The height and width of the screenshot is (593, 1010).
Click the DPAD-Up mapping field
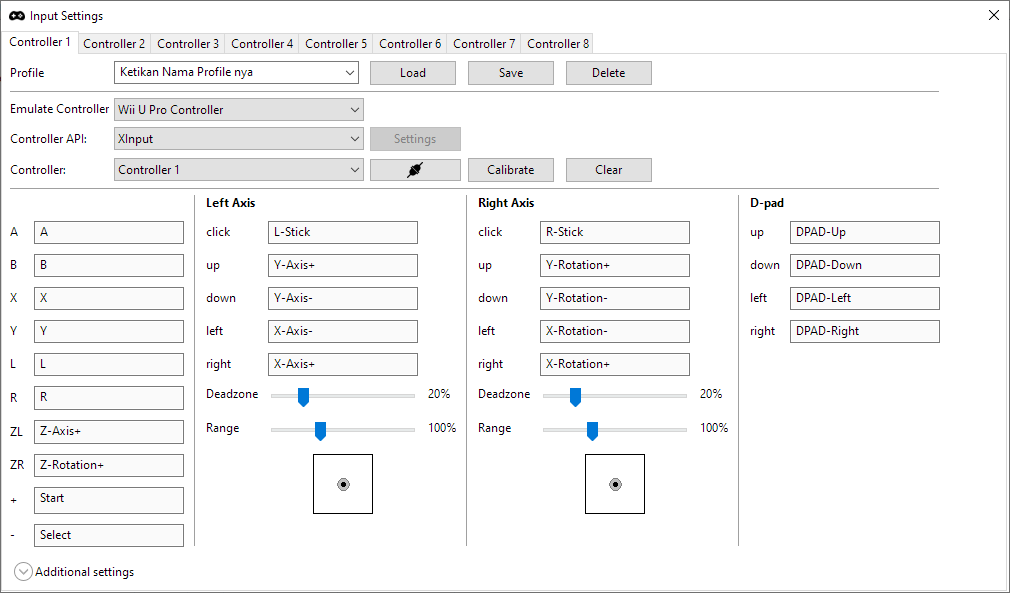tap(864, 231)
